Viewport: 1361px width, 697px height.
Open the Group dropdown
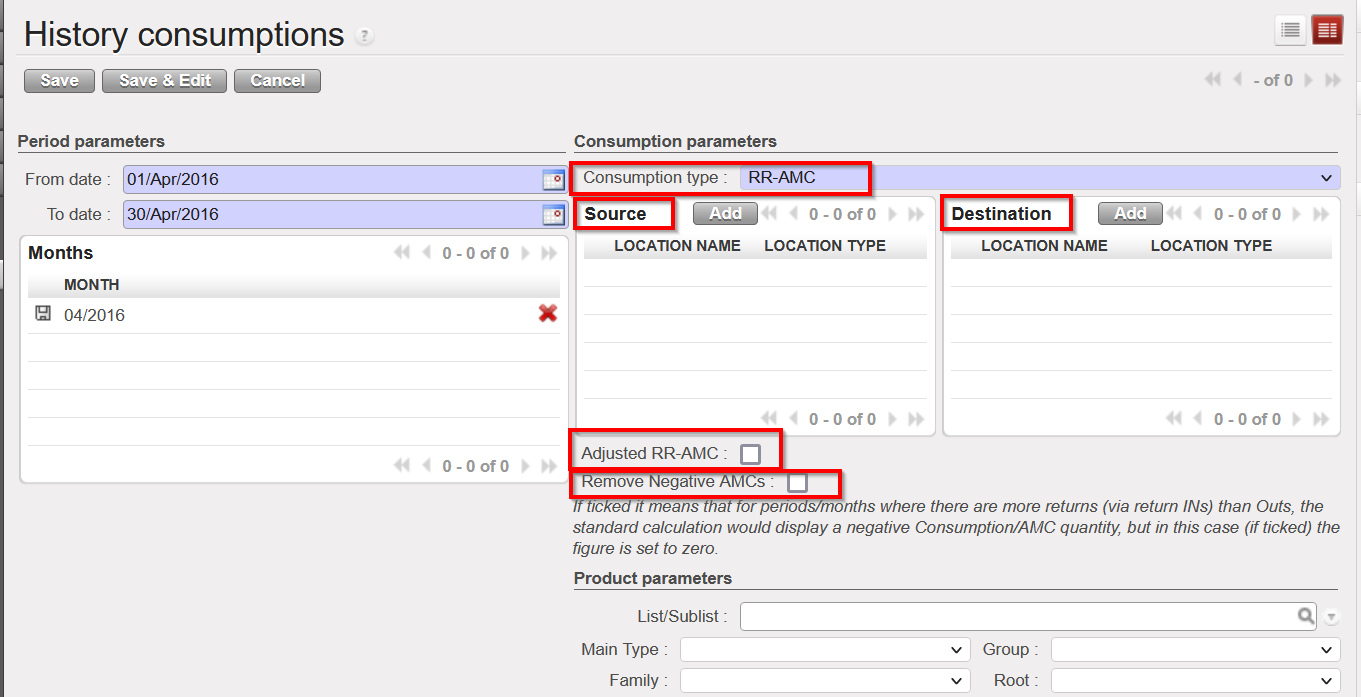[x=1194, y=650]
